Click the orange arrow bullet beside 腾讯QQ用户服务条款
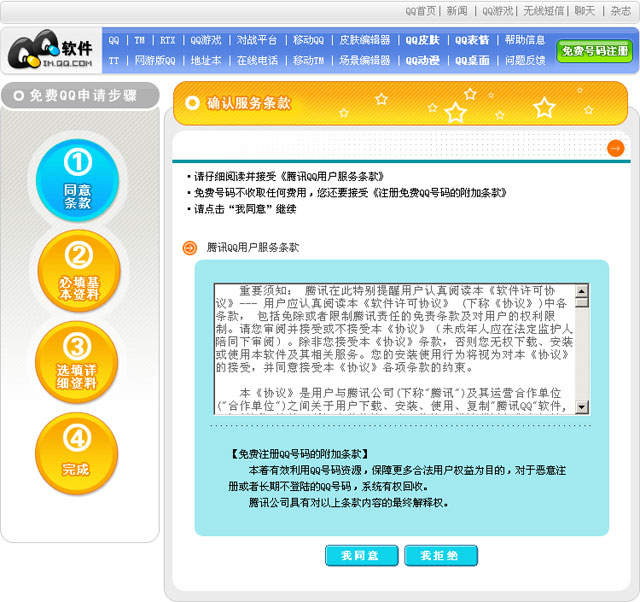Viewport: 640px width, 602px height. (x=189, y=247)
